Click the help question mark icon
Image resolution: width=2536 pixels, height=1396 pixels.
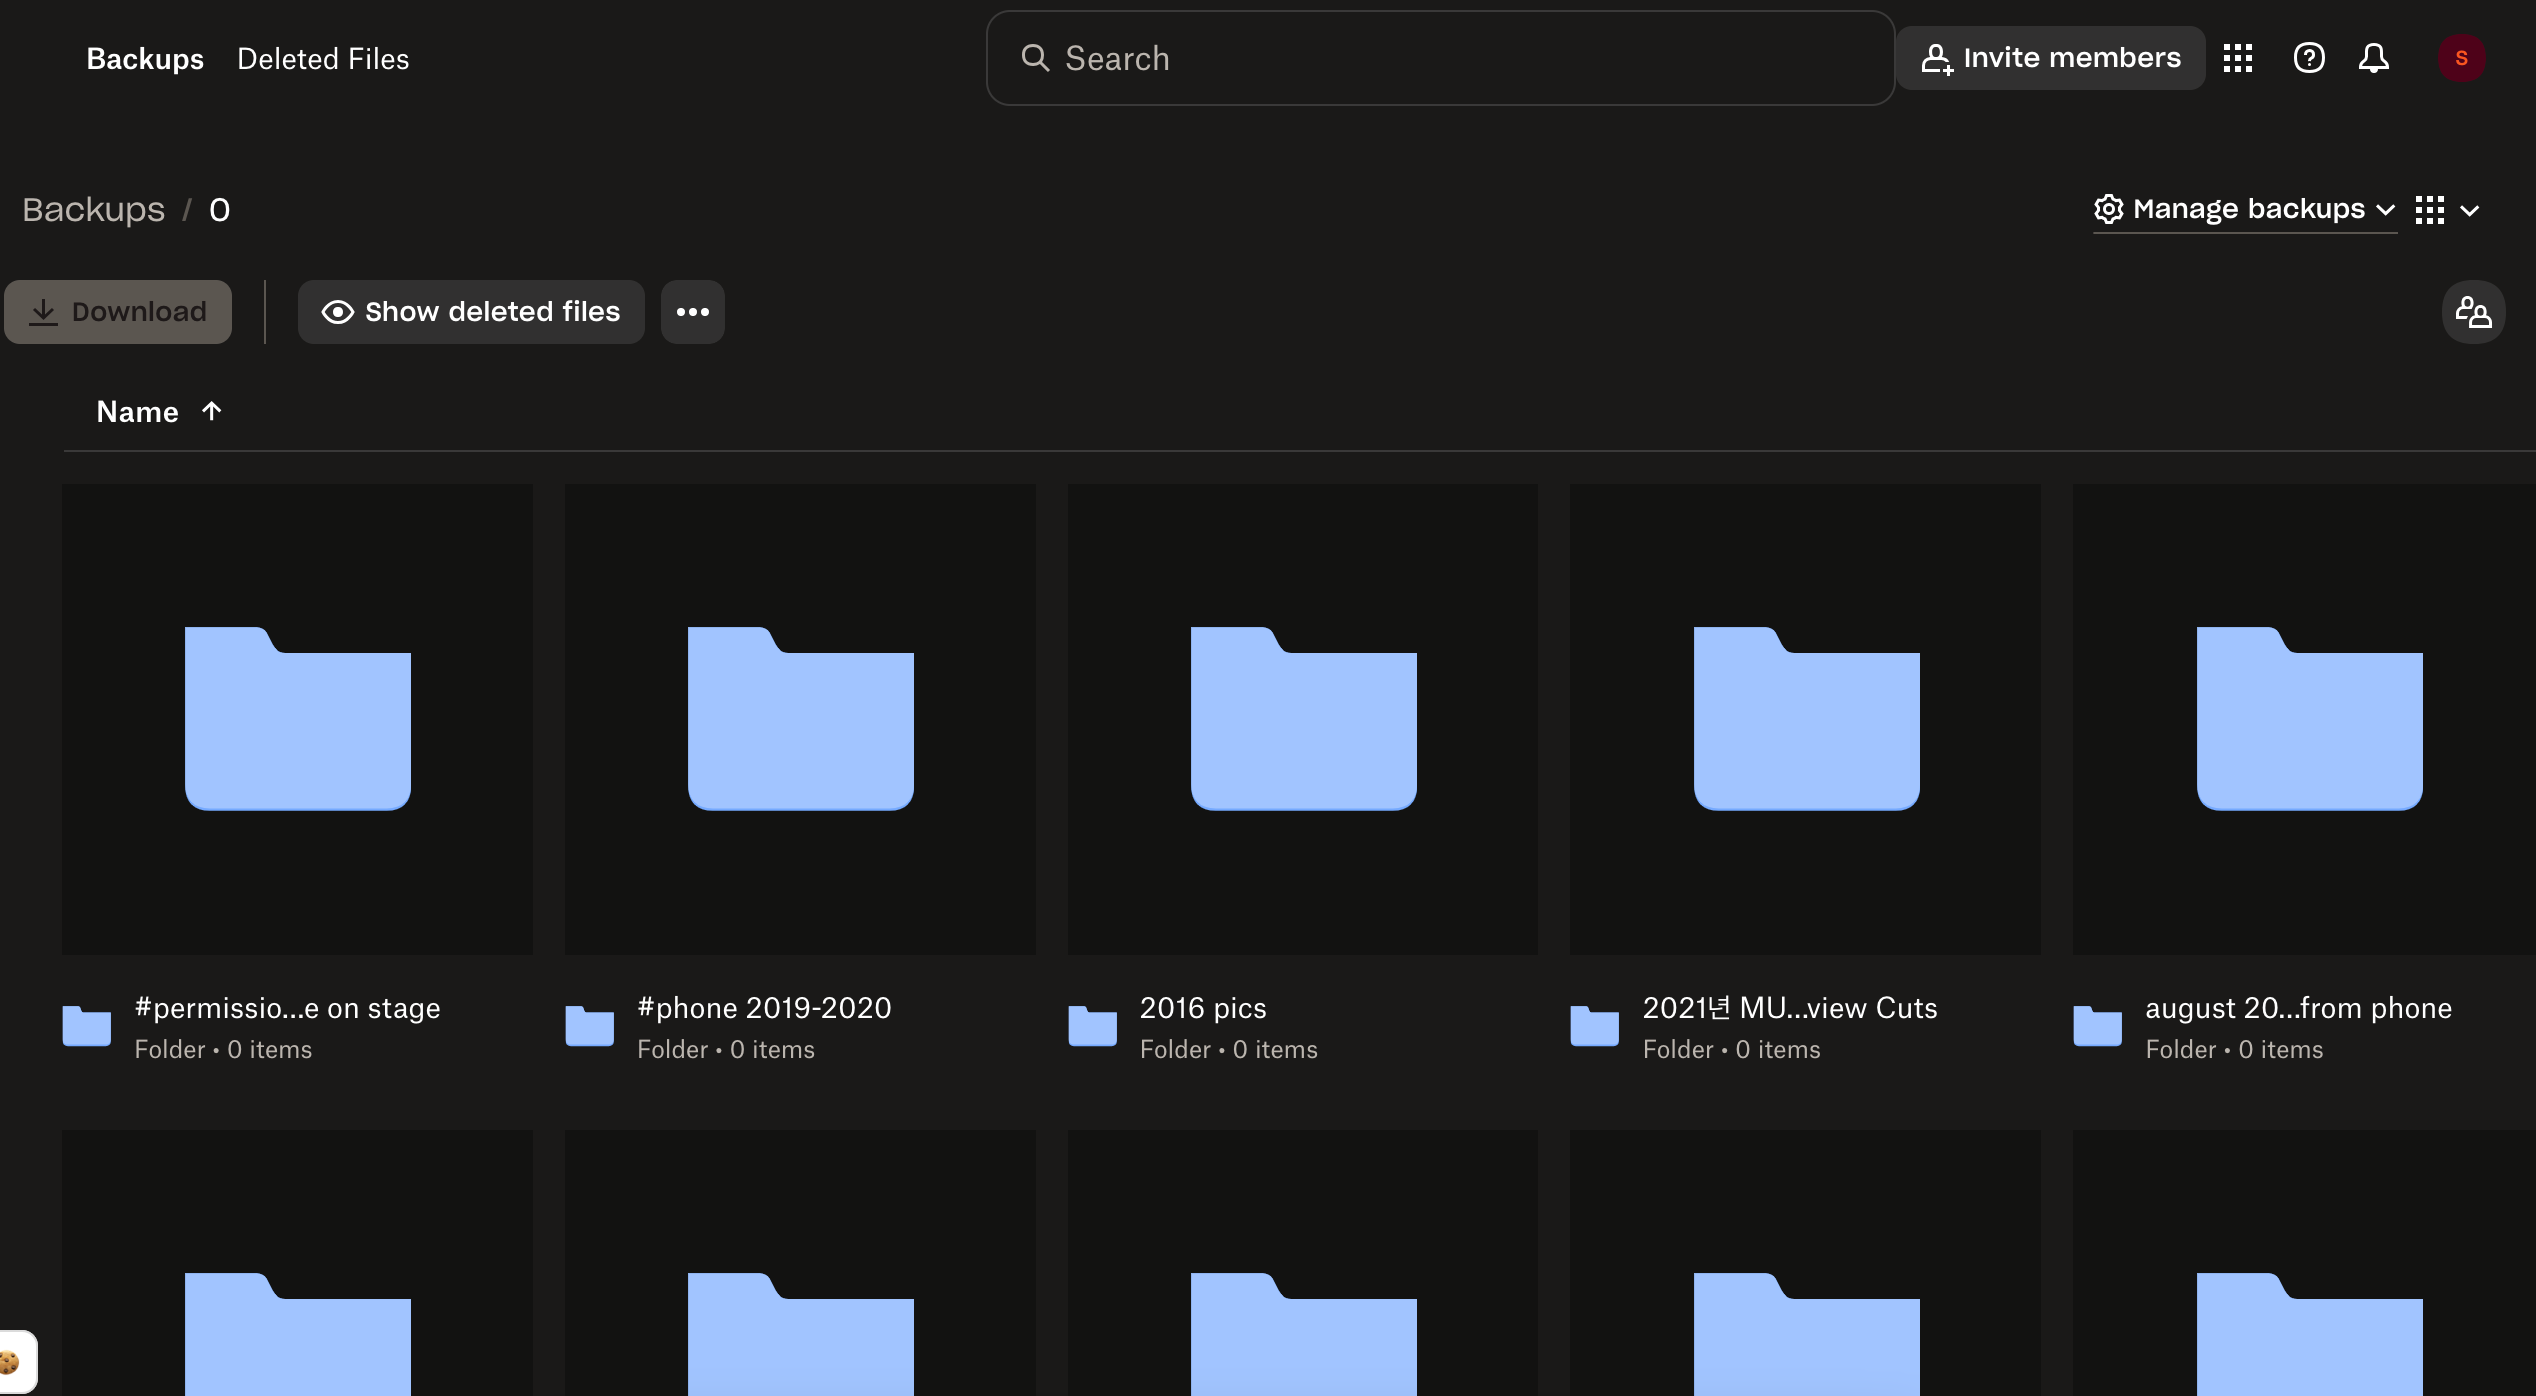tap(2309, 58)
